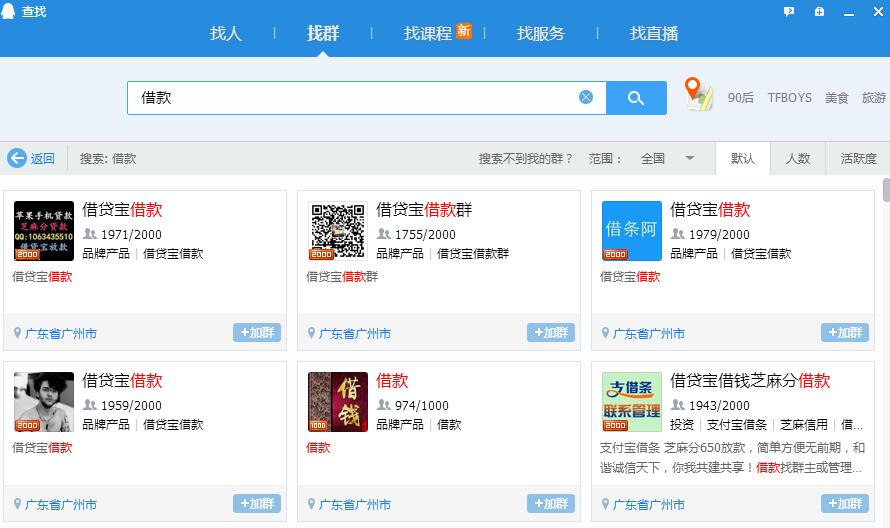Click 广东省广州市 on the 1959/2000 card
890x528 pixels.
coord(61,504)
